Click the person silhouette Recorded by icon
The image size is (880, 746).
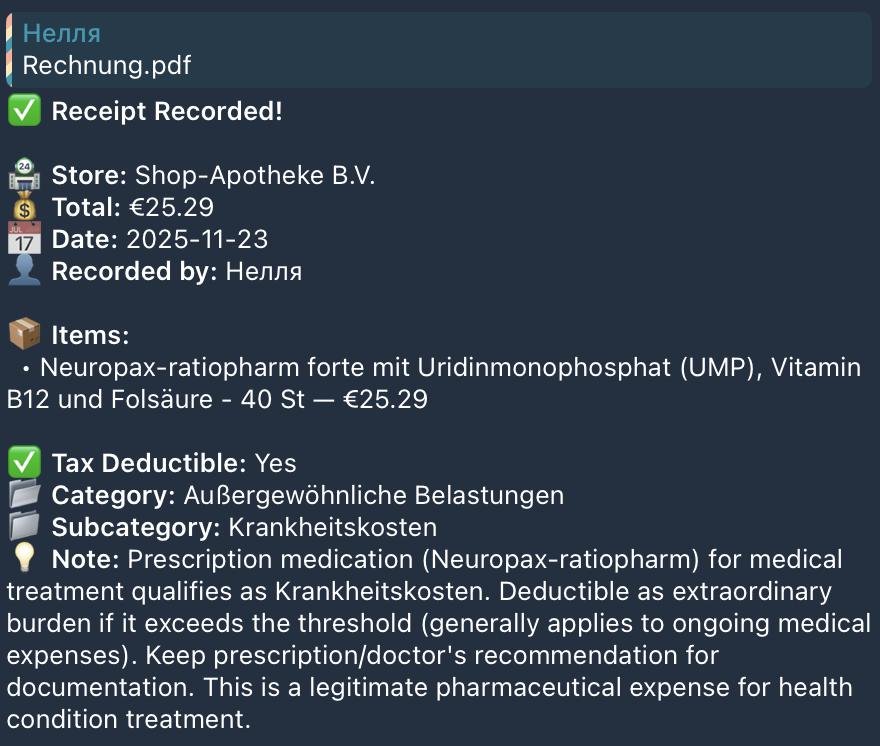tap(24, 272)
